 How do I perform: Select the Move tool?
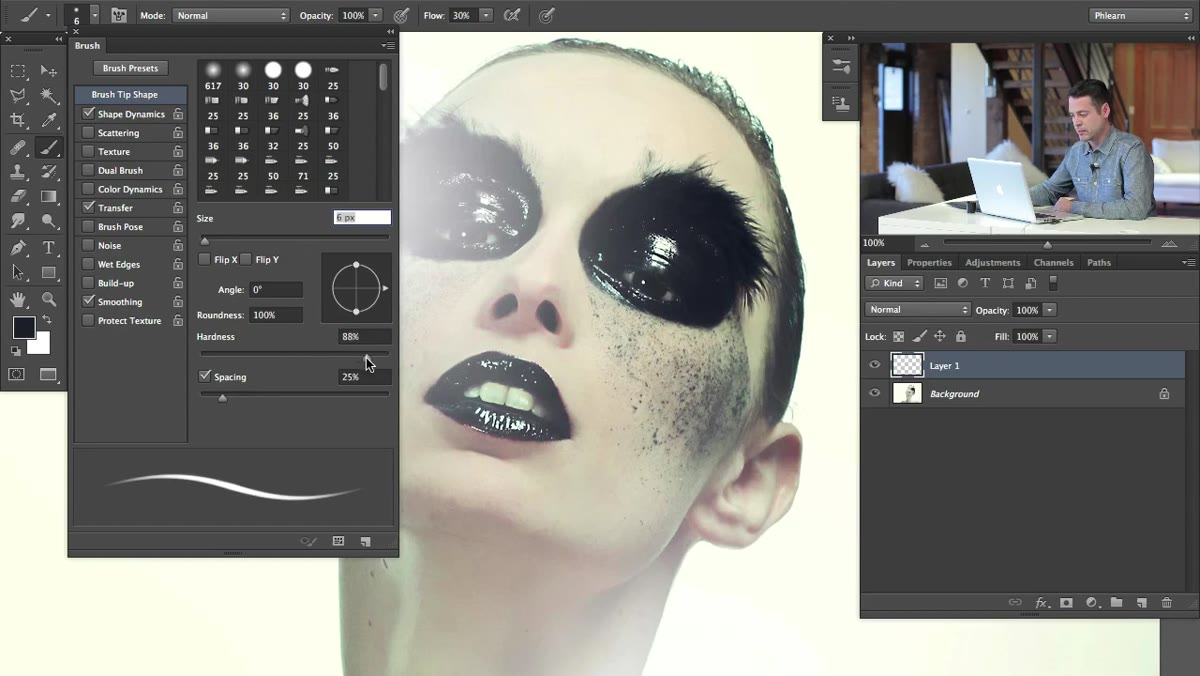coord(48,71)
